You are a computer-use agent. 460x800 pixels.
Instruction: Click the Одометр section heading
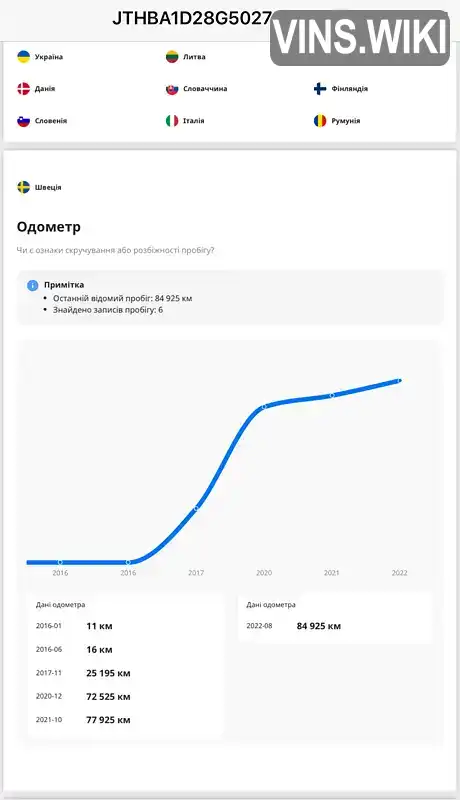(x=48, y=227)
